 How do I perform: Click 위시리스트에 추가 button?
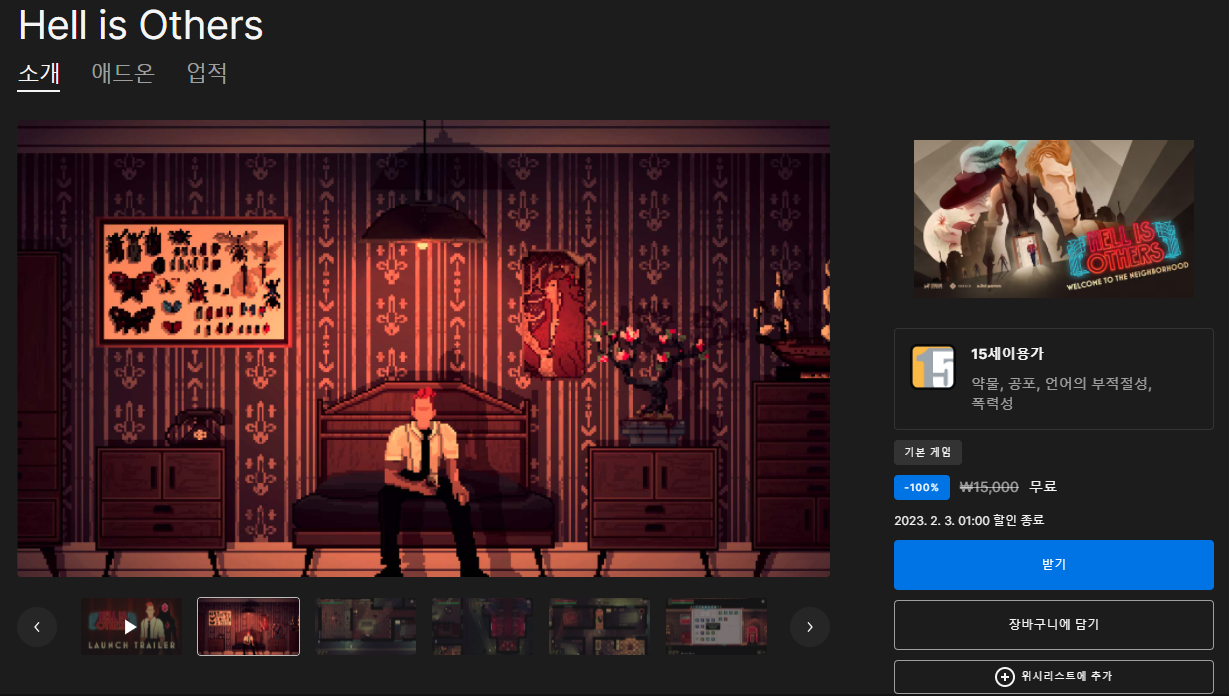(x=1053, y=677)
